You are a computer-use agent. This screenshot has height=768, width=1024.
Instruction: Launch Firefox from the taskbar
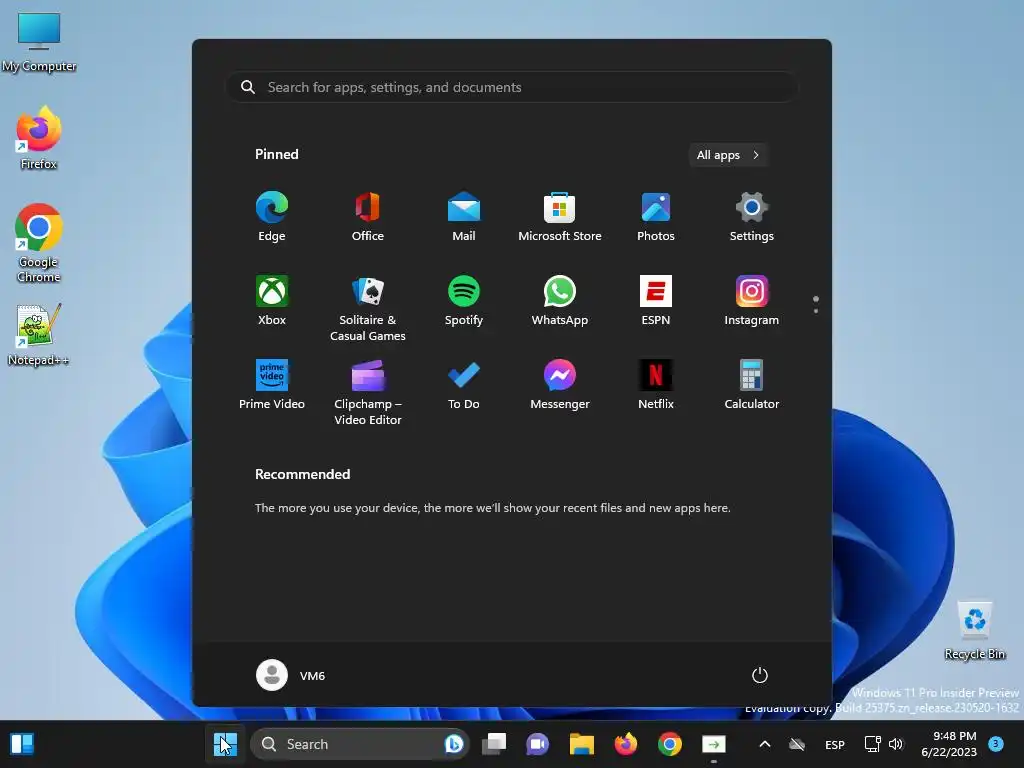[x=626, y=744]
